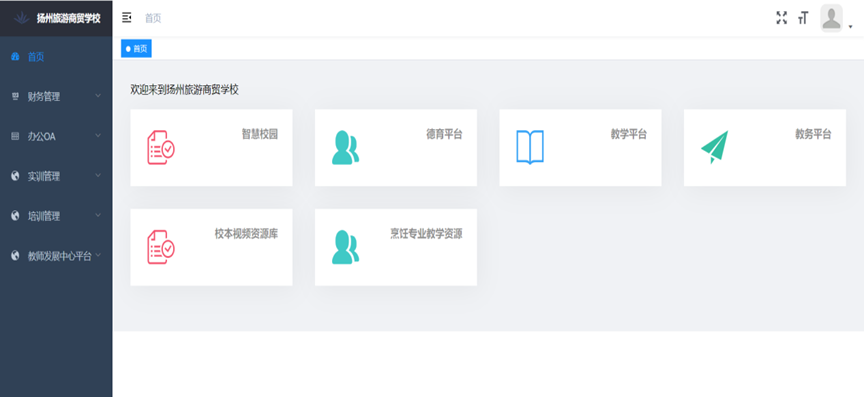Image resolution: width=864 pixels, height=397 pixels.
Task: Open the 财务管理 sidebar menu
Action: coord(56,96)
